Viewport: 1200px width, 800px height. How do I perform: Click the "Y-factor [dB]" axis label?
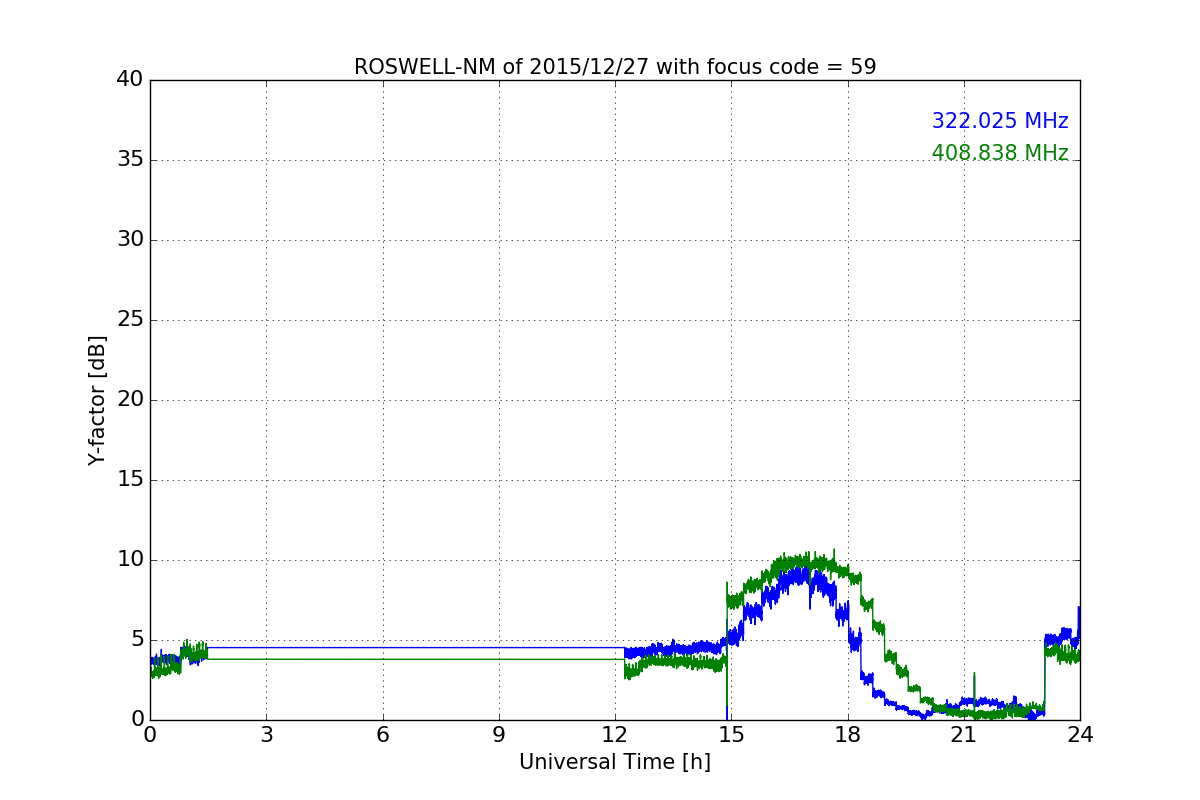[97, 400]
